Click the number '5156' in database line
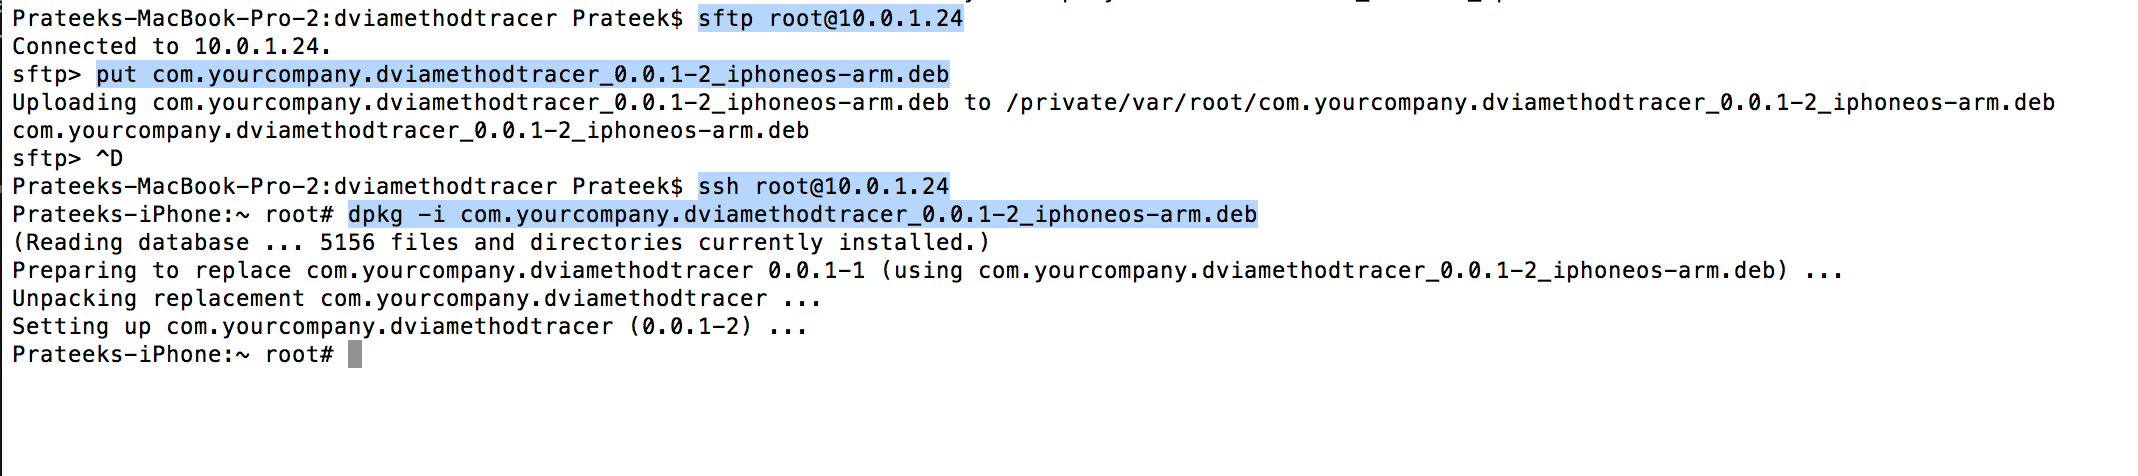The width and height of the screenshot is (2138, 476). [x=347, y=242]
